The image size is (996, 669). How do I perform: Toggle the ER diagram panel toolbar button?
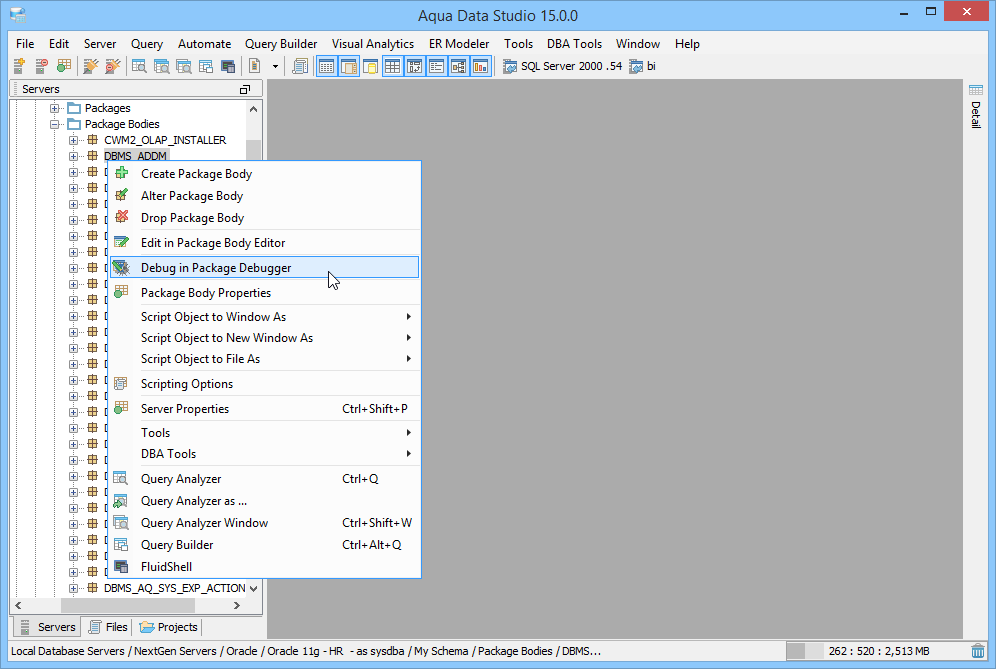(x=415, y=66)
